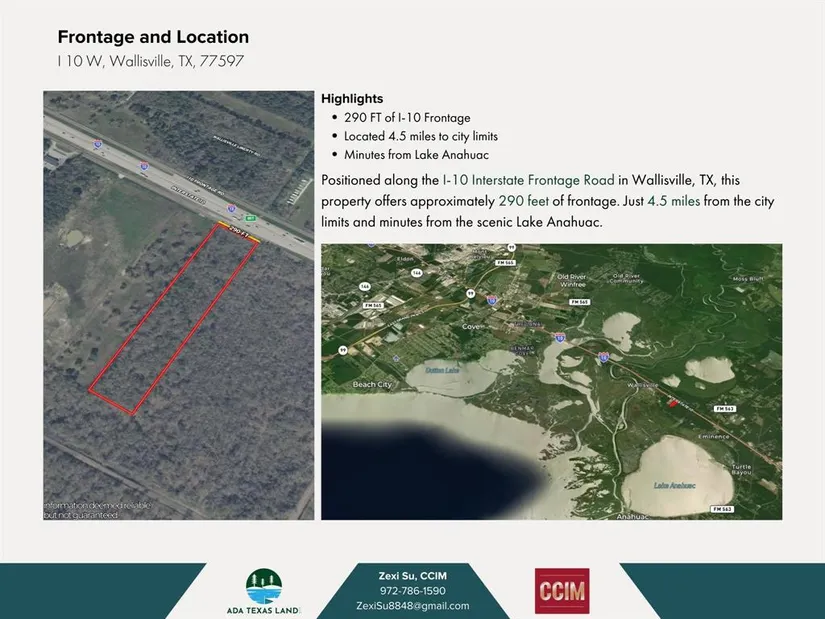825x619 pixels.
Task: Click the FM 563 badge beside Lake Anahuac
Action: point(723,509)
